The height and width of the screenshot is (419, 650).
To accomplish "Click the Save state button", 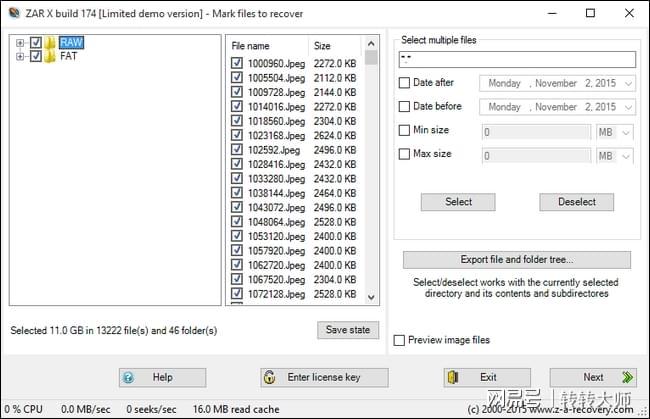I will coord(348,330).
